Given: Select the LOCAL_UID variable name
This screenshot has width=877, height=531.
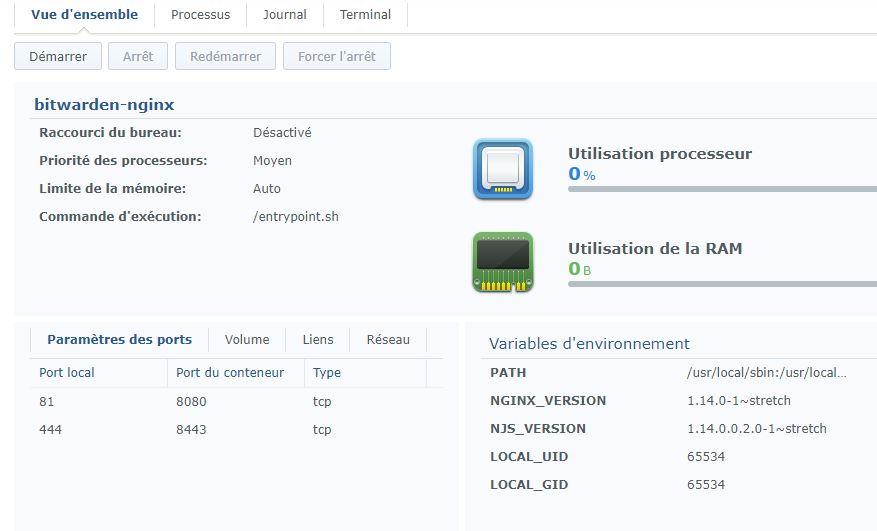Looking at the screenshot, I should pyautogui.click(x=529, y=457).
